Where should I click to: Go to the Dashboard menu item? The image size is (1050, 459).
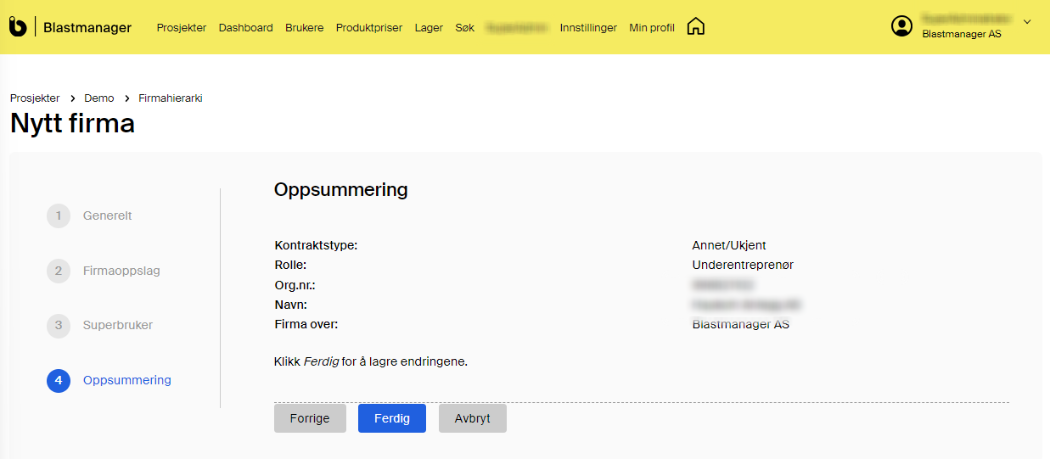pos(245,28)
